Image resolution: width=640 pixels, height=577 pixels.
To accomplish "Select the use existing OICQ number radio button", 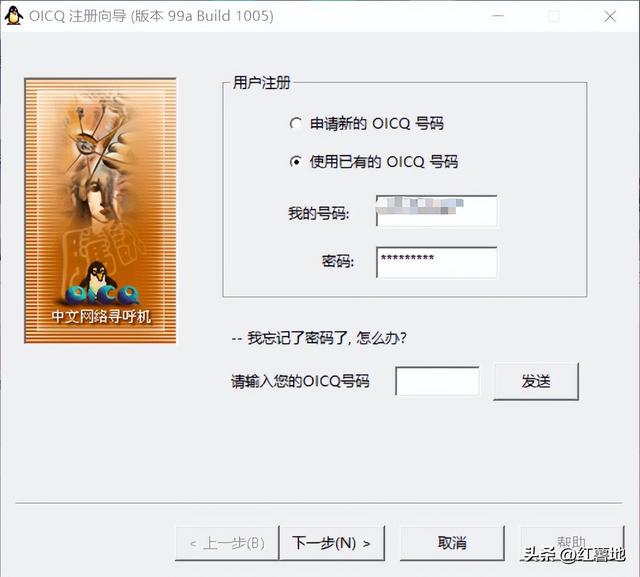I will tap(296, 162).
